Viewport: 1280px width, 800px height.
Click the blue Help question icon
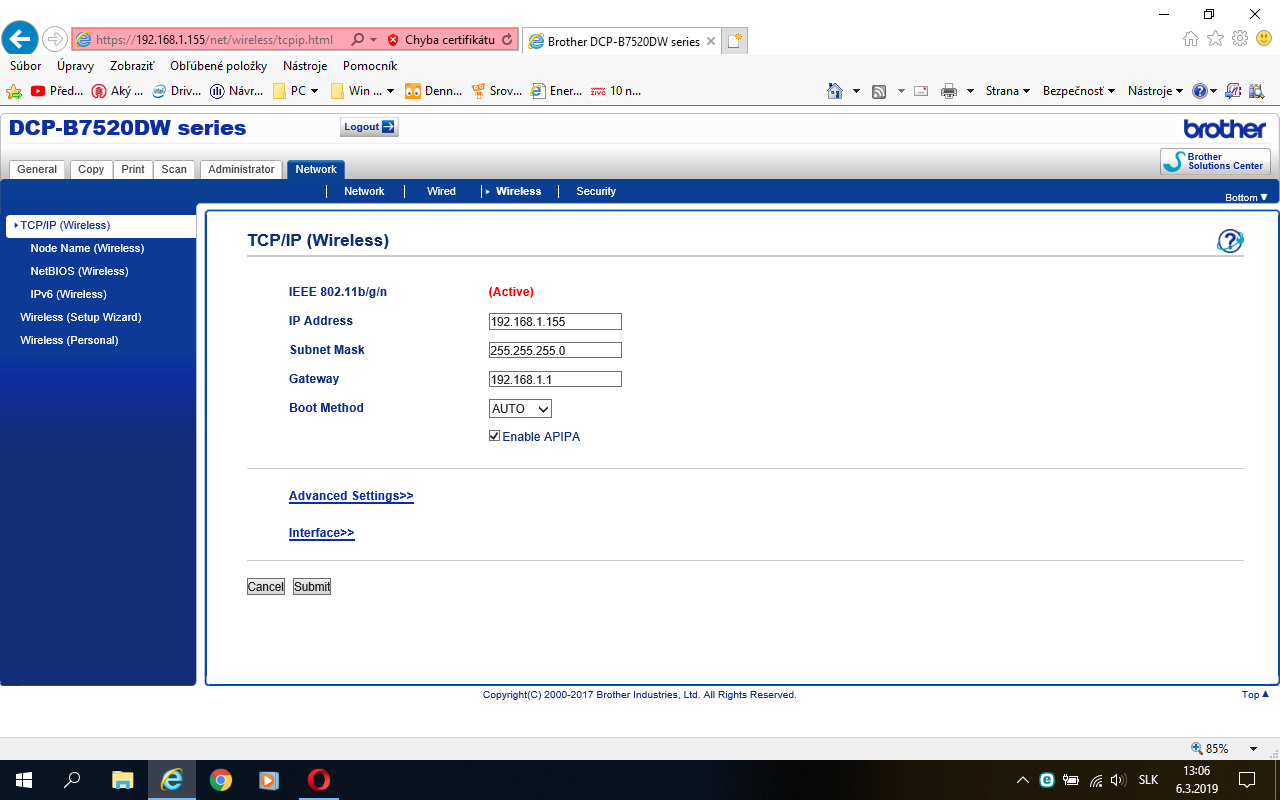[x=1200, y=91]
